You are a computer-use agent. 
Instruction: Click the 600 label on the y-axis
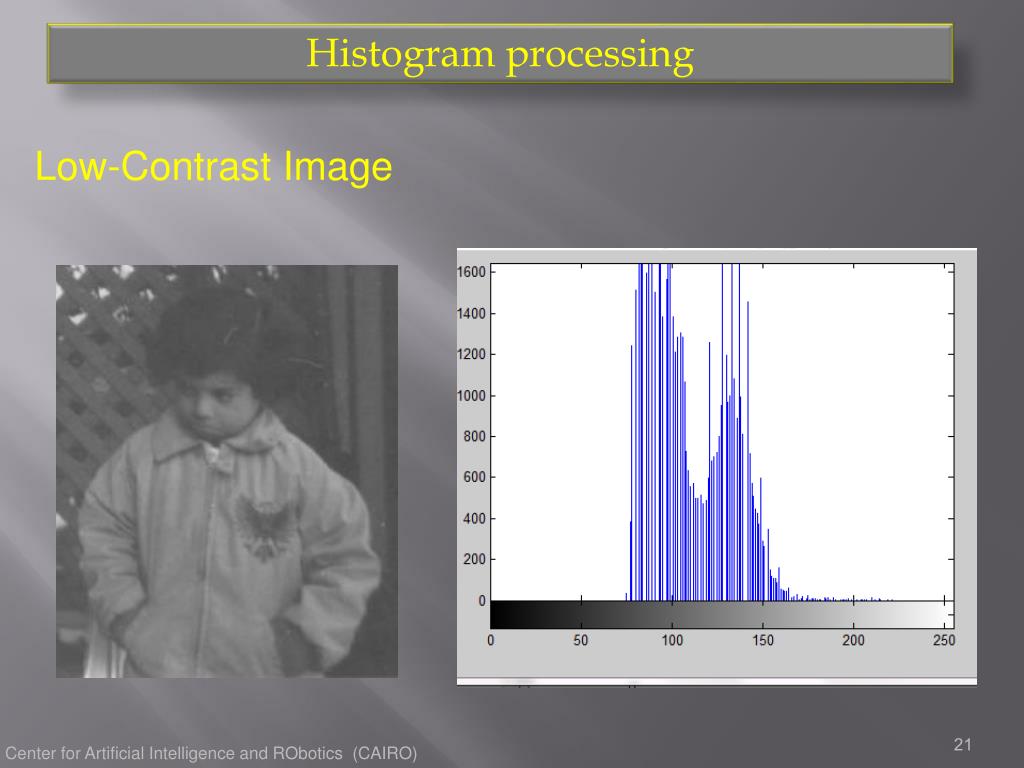(475, 477)
